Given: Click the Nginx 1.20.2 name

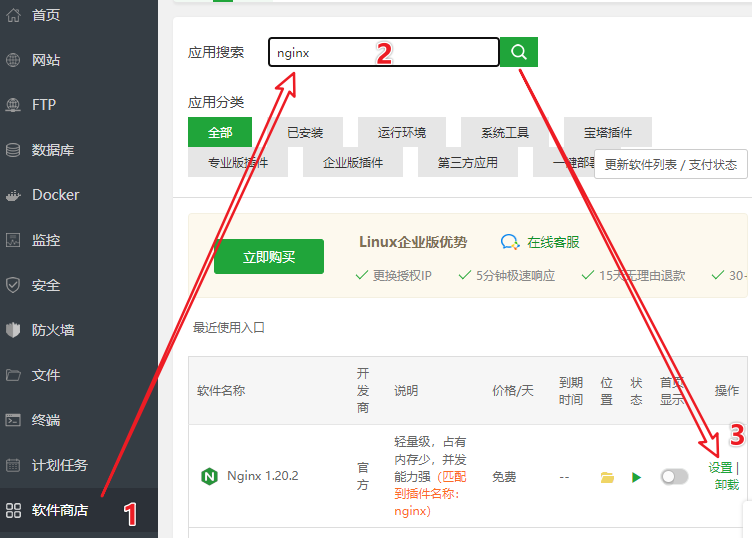Looking at the screenshot, I should tap(262, 476).
